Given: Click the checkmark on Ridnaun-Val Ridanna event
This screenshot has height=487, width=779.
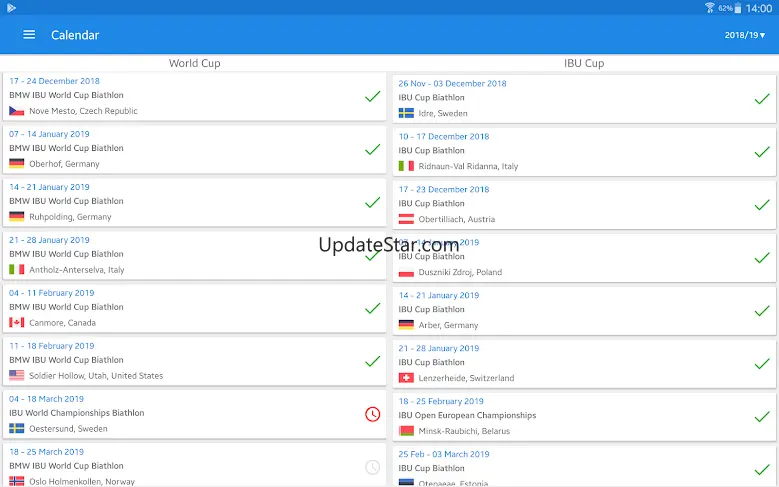Looking at the screenshot, I should coord(762,152).
